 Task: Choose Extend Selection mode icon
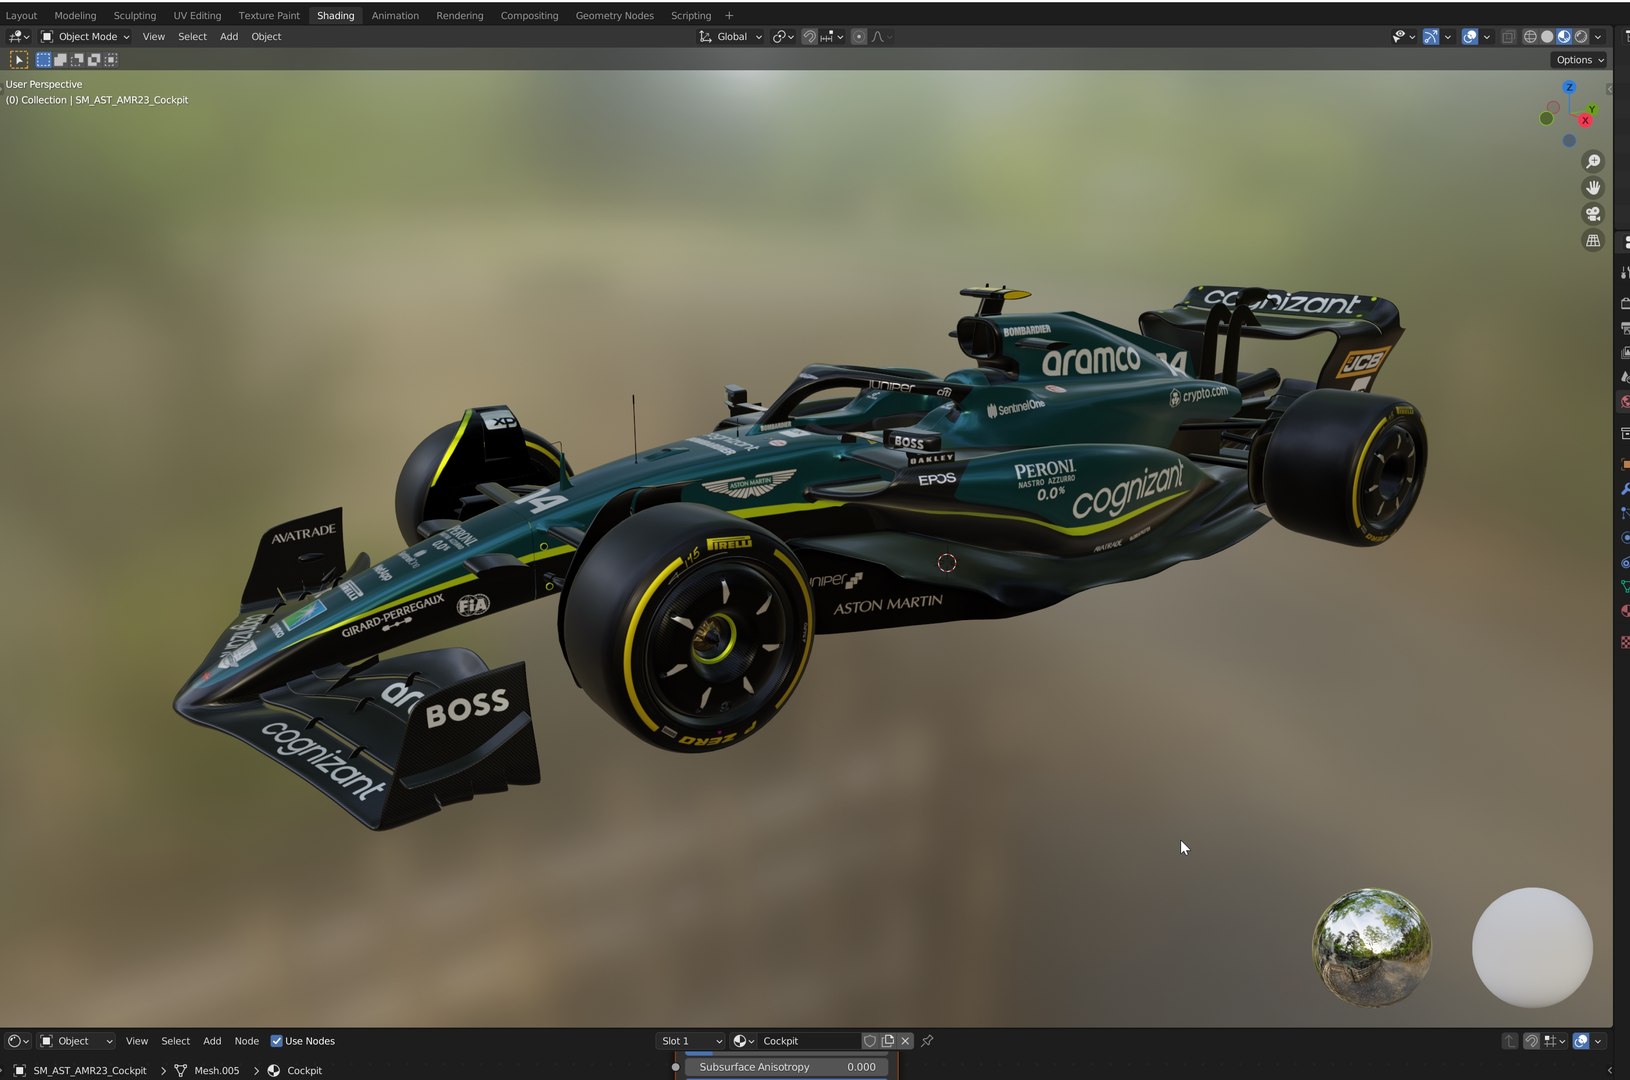tap(60, 60)
